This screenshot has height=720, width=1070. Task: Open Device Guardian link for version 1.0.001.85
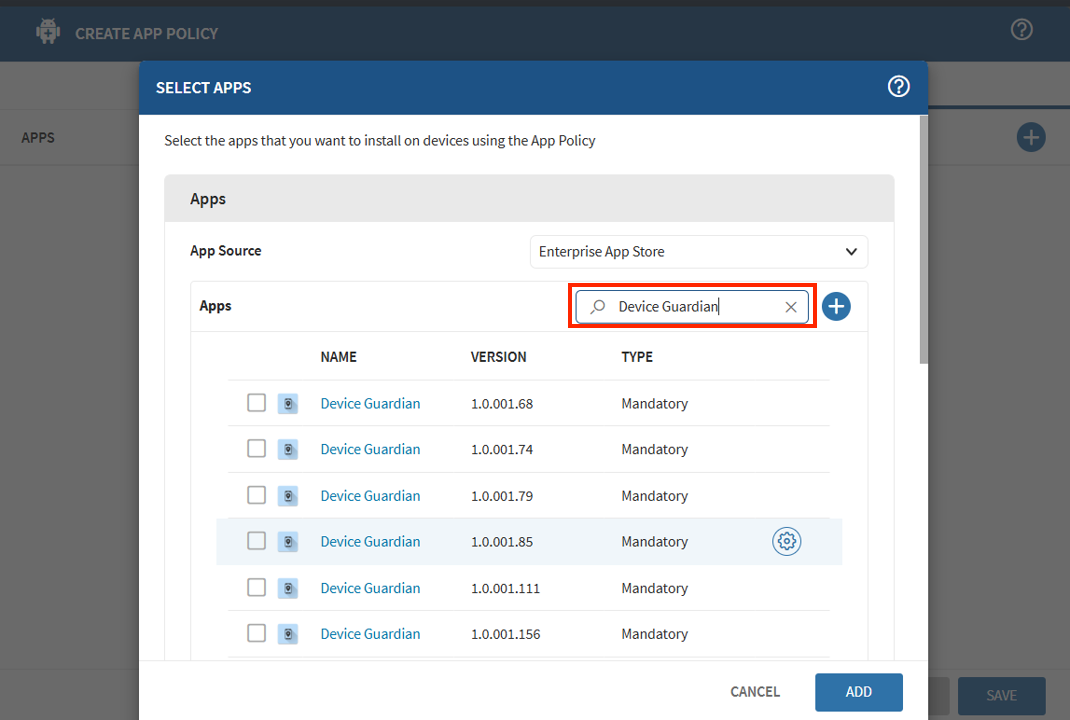[371, 541]
